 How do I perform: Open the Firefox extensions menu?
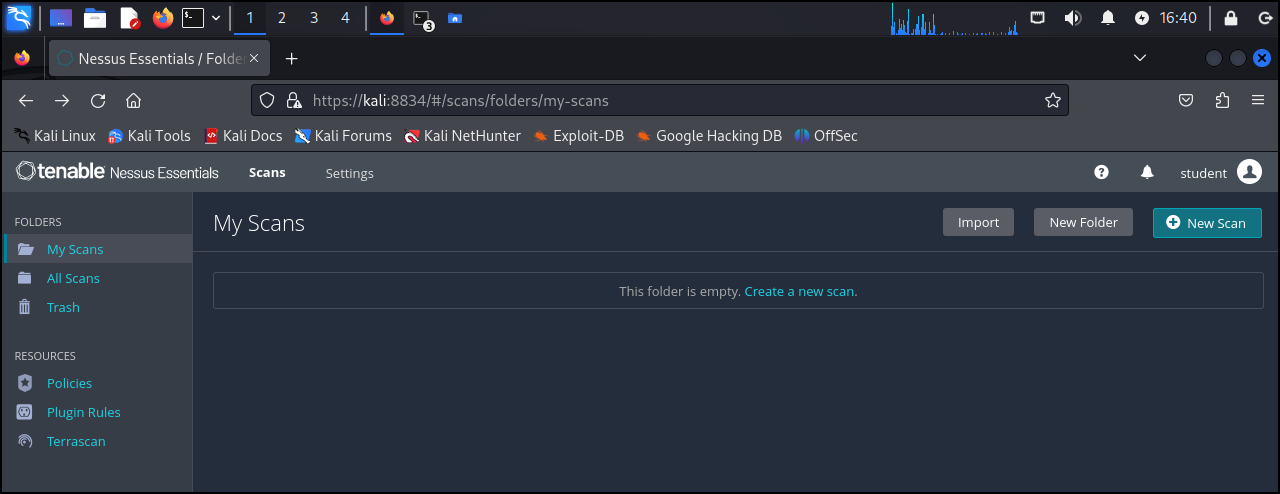pyautogui.click(x=1222, y=100)
